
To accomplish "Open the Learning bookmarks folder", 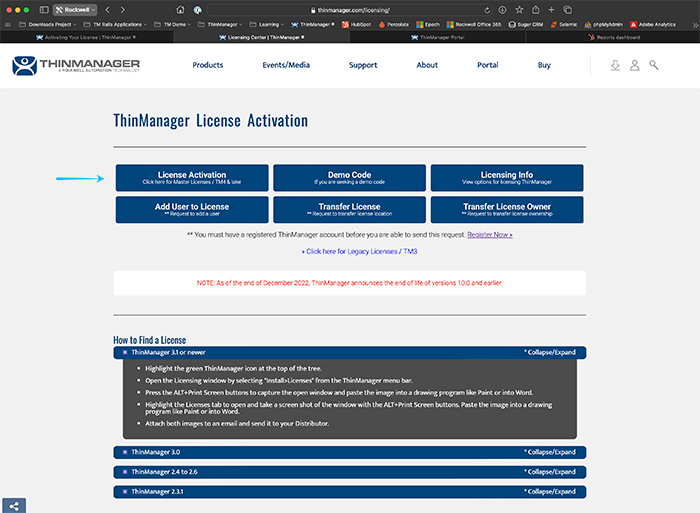I will [267, 25].
